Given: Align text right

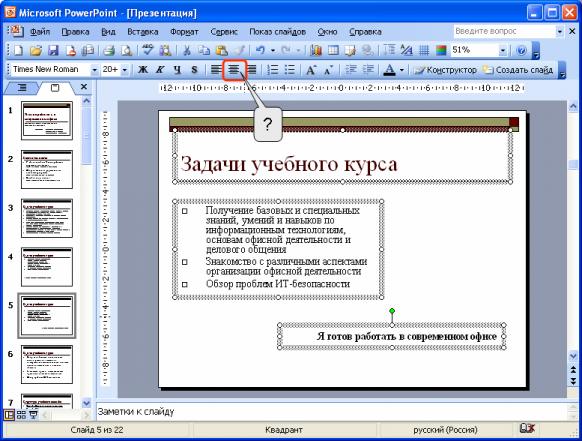Looking at the screenshot, I should click(x=251, y=69).
